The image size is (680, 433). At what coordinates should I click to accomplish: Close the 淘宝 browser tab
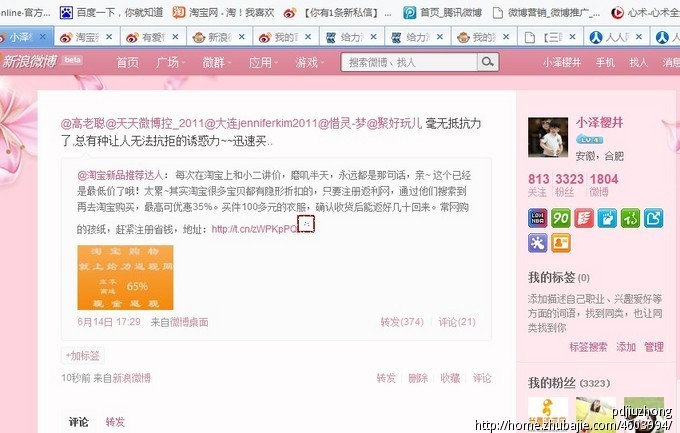tap(109, 37)
